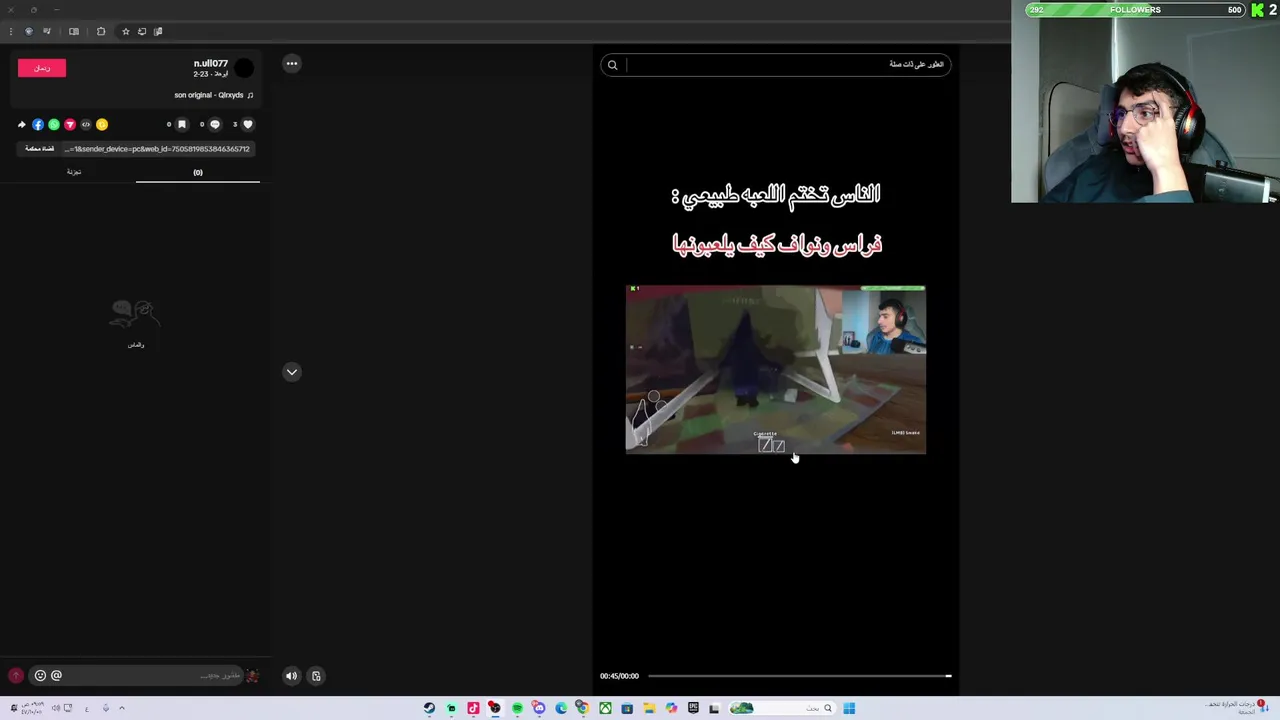Click the copy link button beside the URL
1280x720 pixels.
point(40,149)
